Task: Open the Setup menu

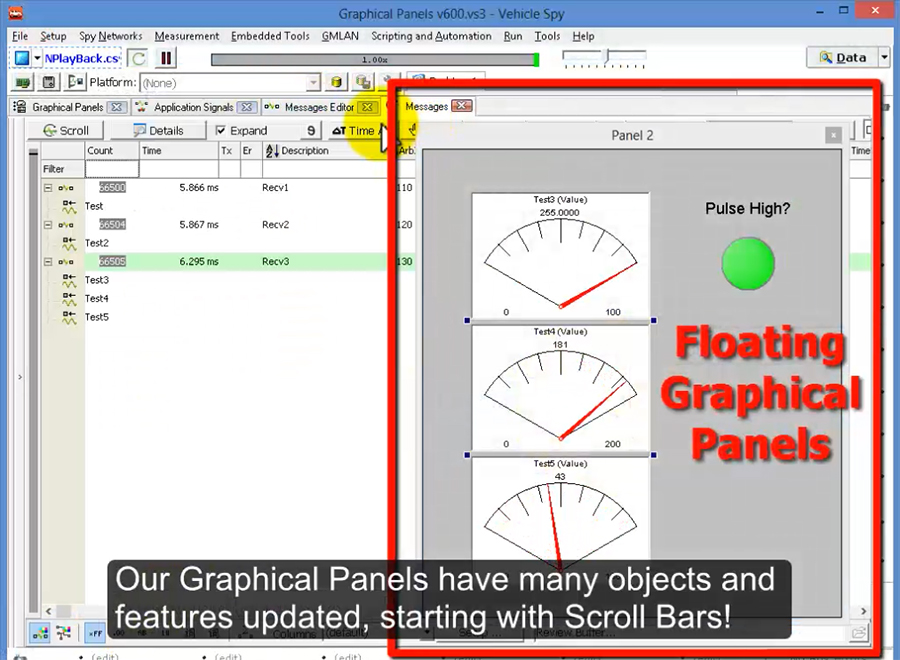Action: point(53,36)
